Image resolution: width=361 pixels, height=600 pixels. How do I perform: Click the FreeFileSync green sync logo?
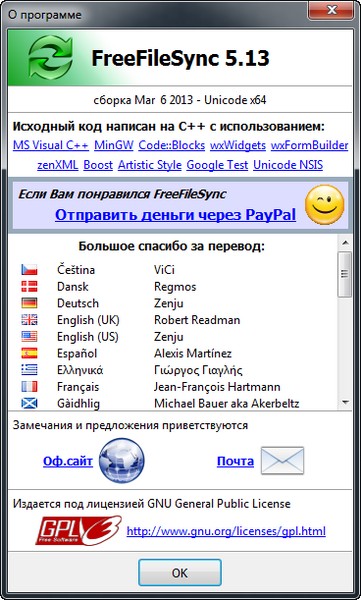(50, 57)
